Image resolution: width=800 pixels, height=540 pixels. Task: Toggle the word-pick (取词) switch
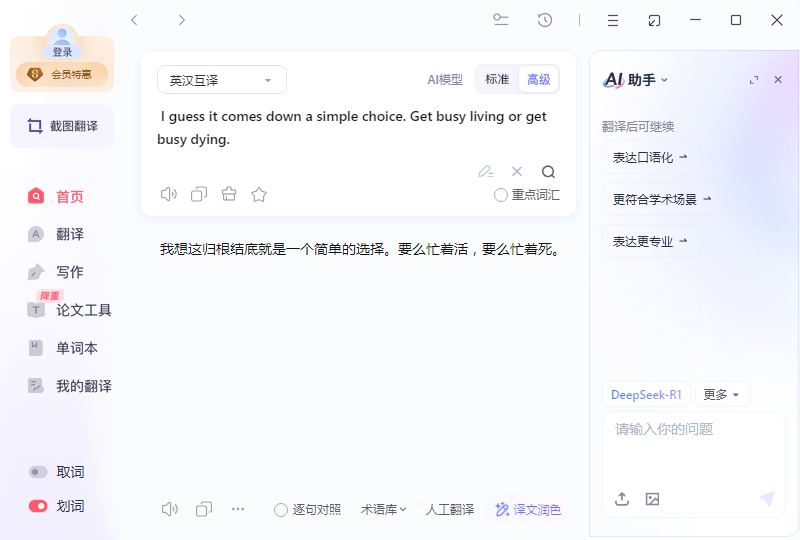38,472
